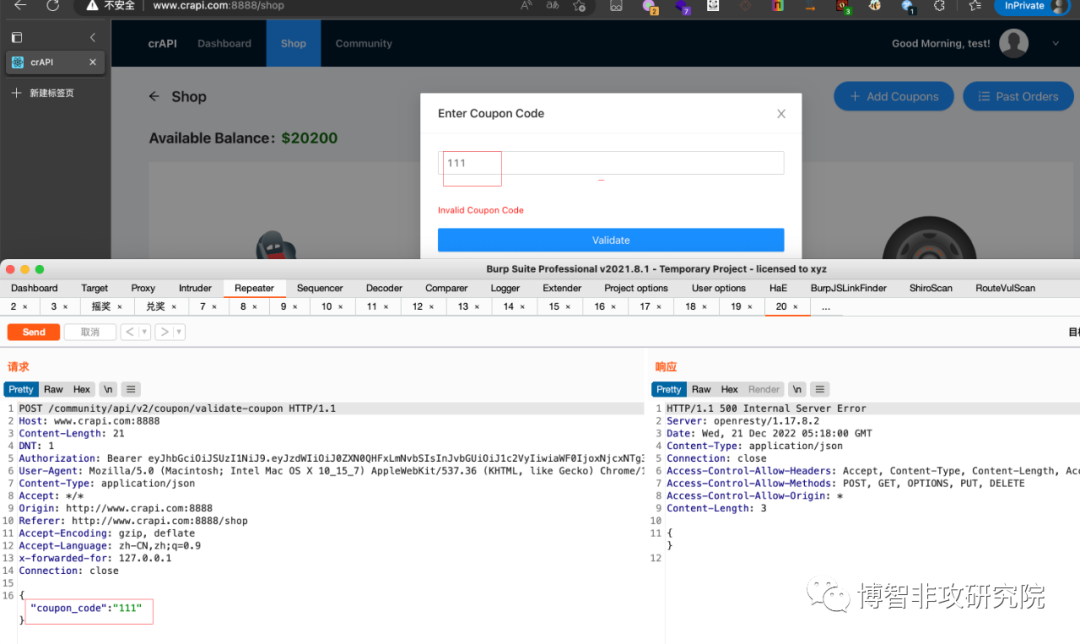Open Past Orders
The image size is (1080, 644).
click(1018, 96)
